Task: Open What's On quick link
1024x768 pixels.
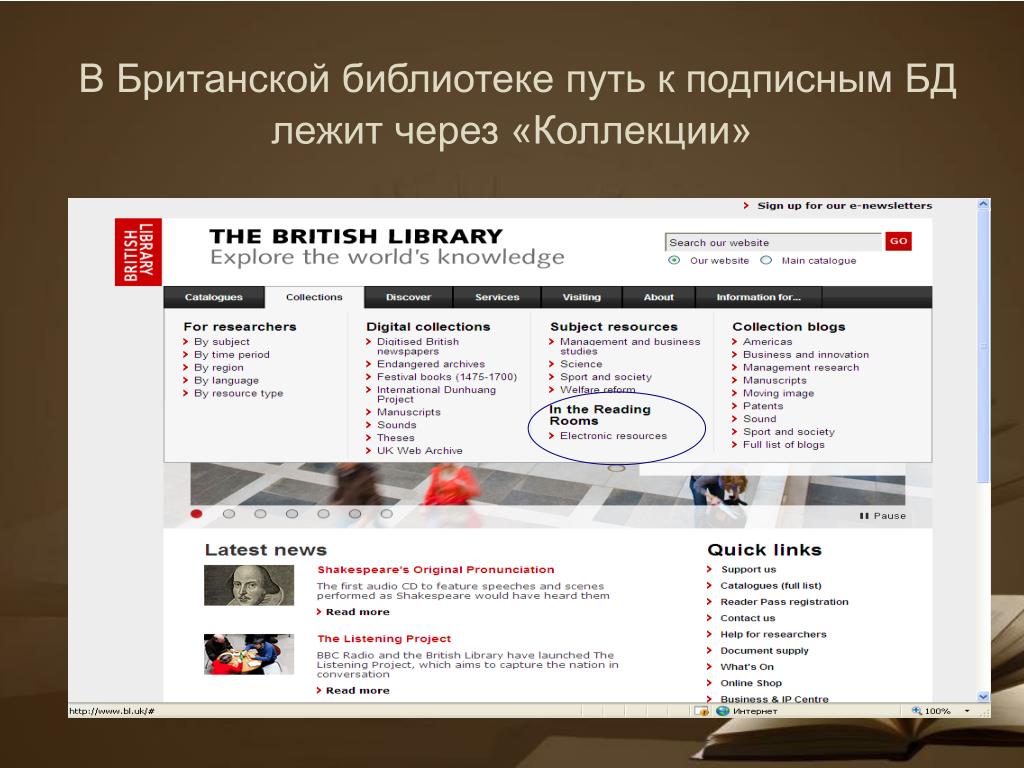Action: click(746, 667)
